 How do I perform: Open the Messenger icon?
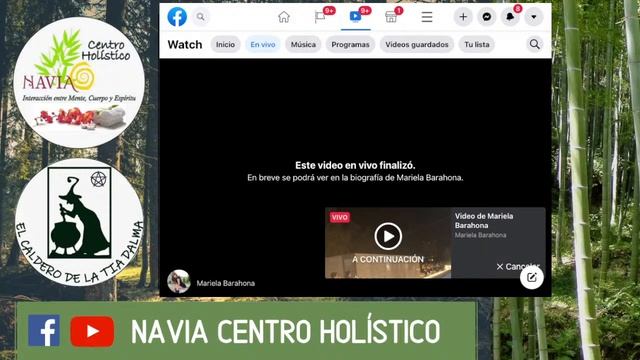pyautogui.click(x=487, y=17)
